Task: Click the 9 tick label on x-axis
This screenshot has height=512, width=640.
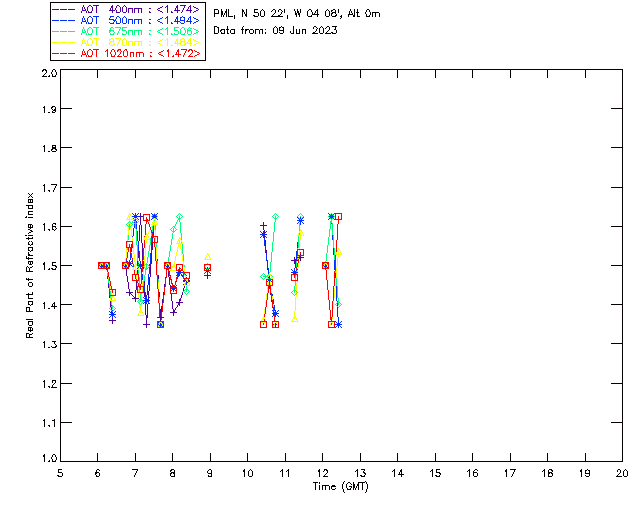Action: pyautogui.click(x=210, y=473)
